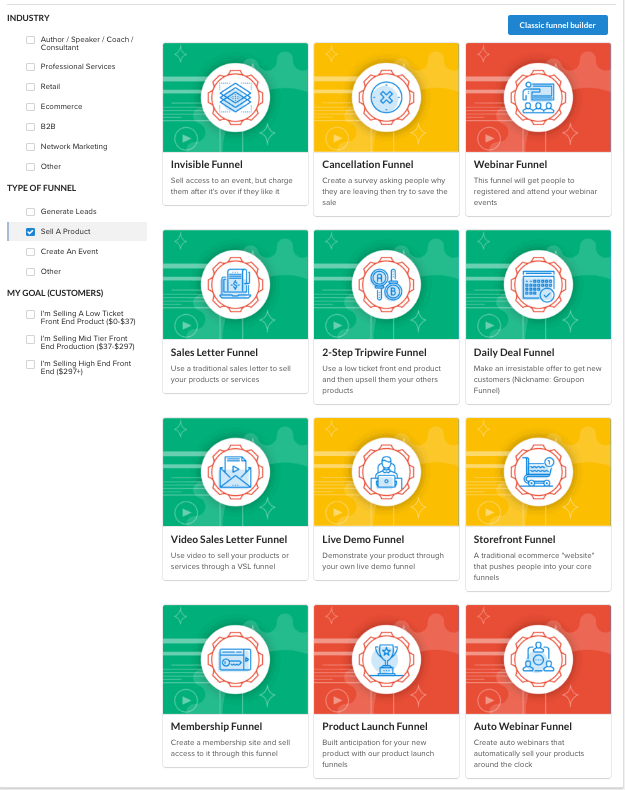Viewport: 625px width, 790px height.
Task: Check the Create An Event checkbox
Action: coord(31,252)
